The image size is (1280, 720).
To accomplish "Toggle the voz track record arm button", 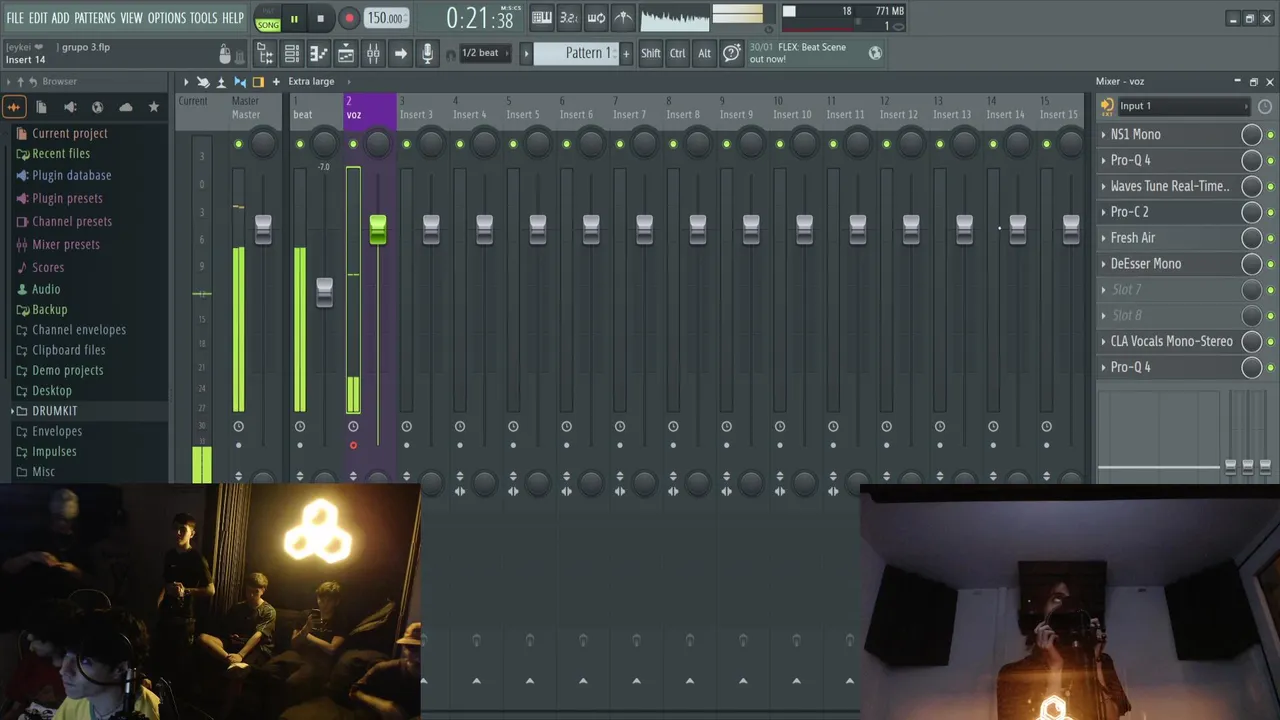I will pyautogui.click(x=353, y=445).
